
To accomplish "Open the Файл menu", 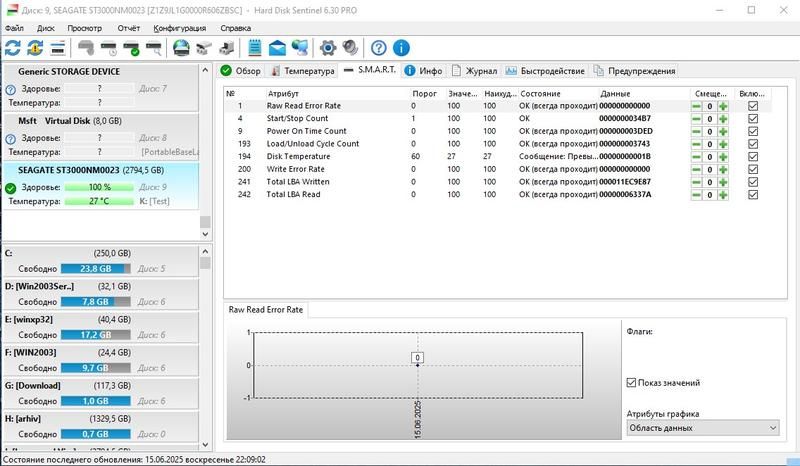I will click(x=15, y=28).
